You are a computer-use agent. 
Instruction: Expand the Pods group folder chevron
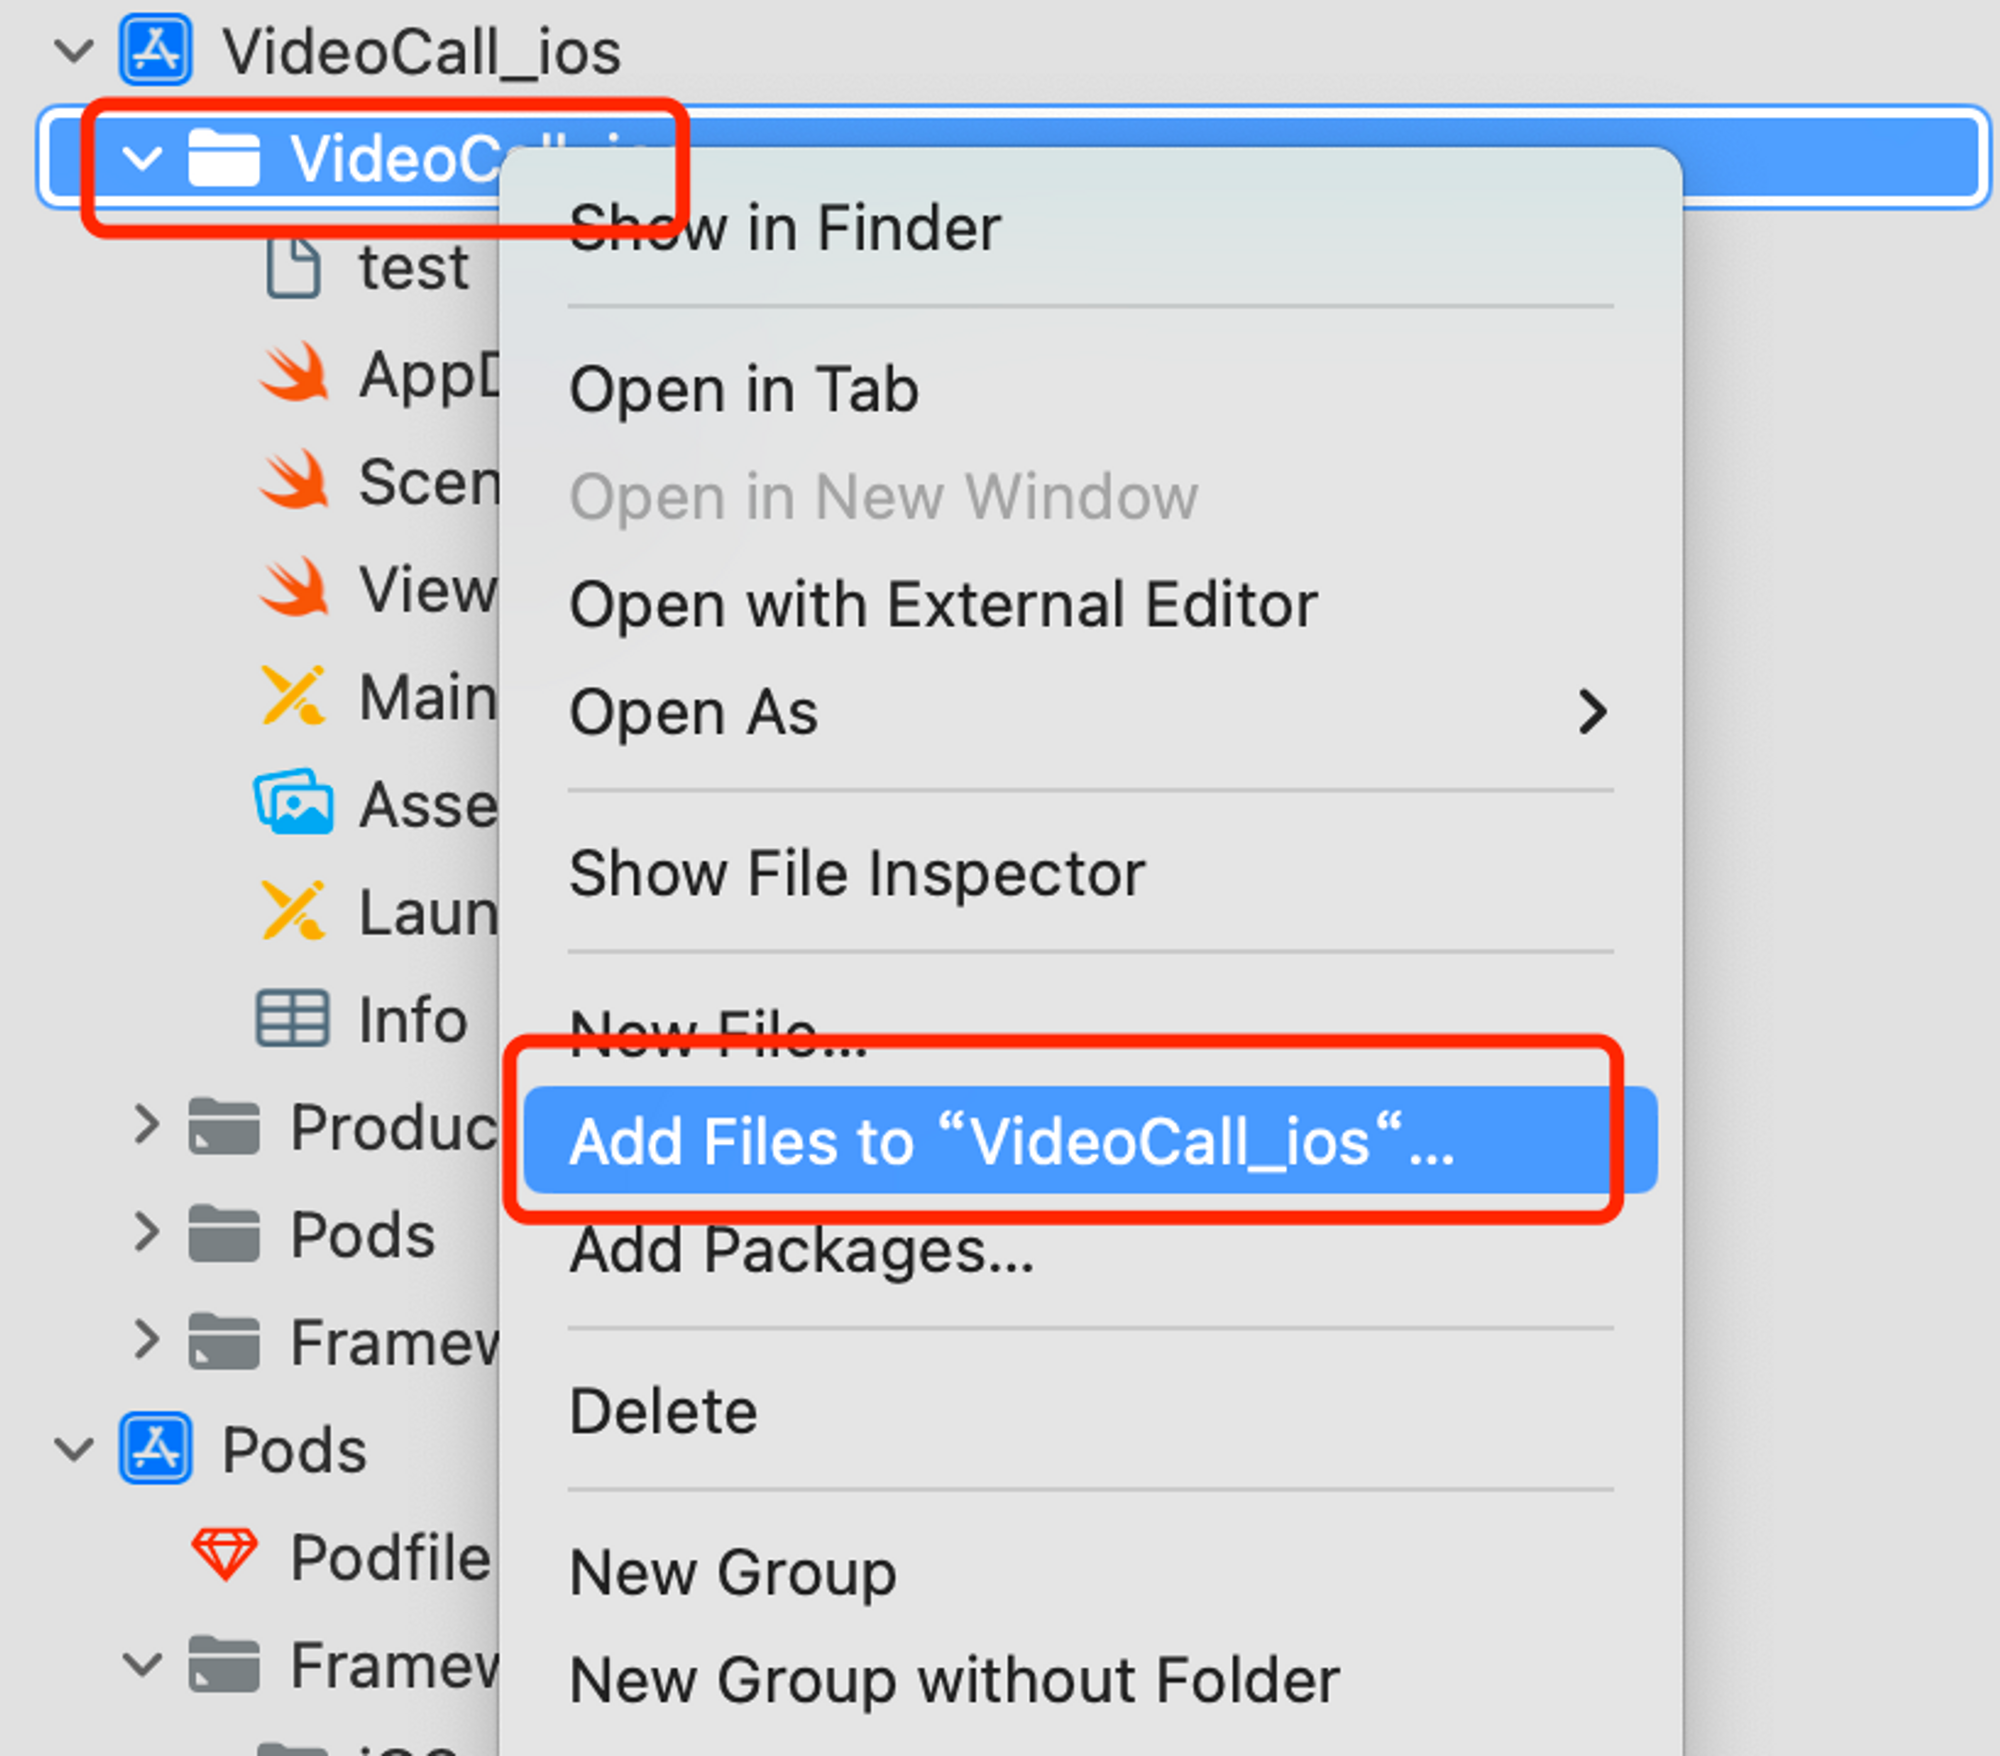tap(146, 1233)
